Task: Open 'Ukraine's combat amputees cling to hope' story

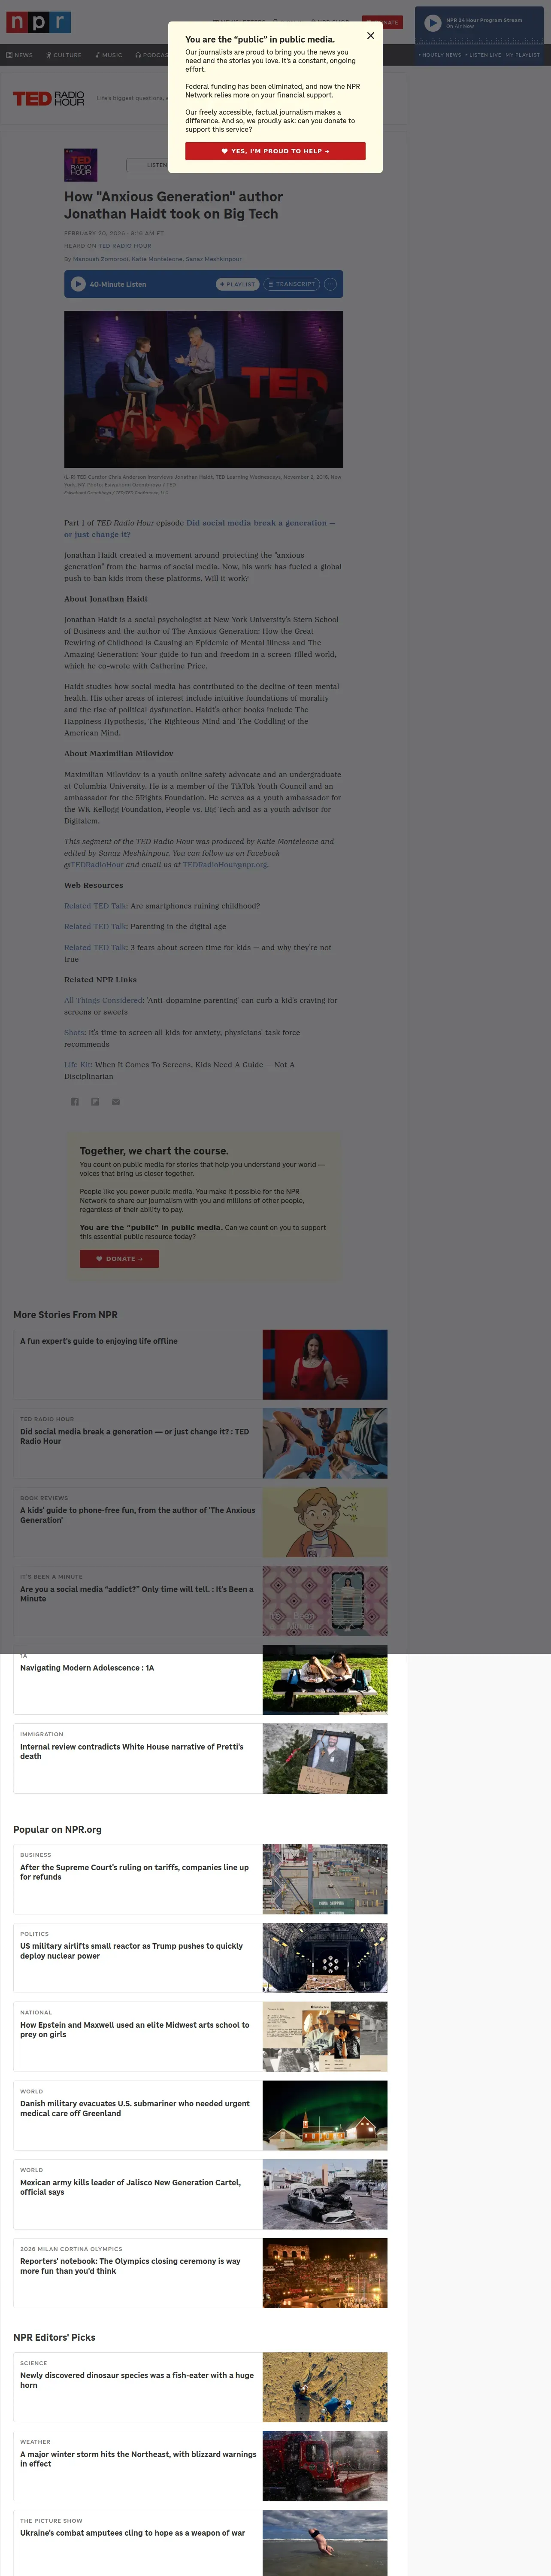Action: 133,2533
